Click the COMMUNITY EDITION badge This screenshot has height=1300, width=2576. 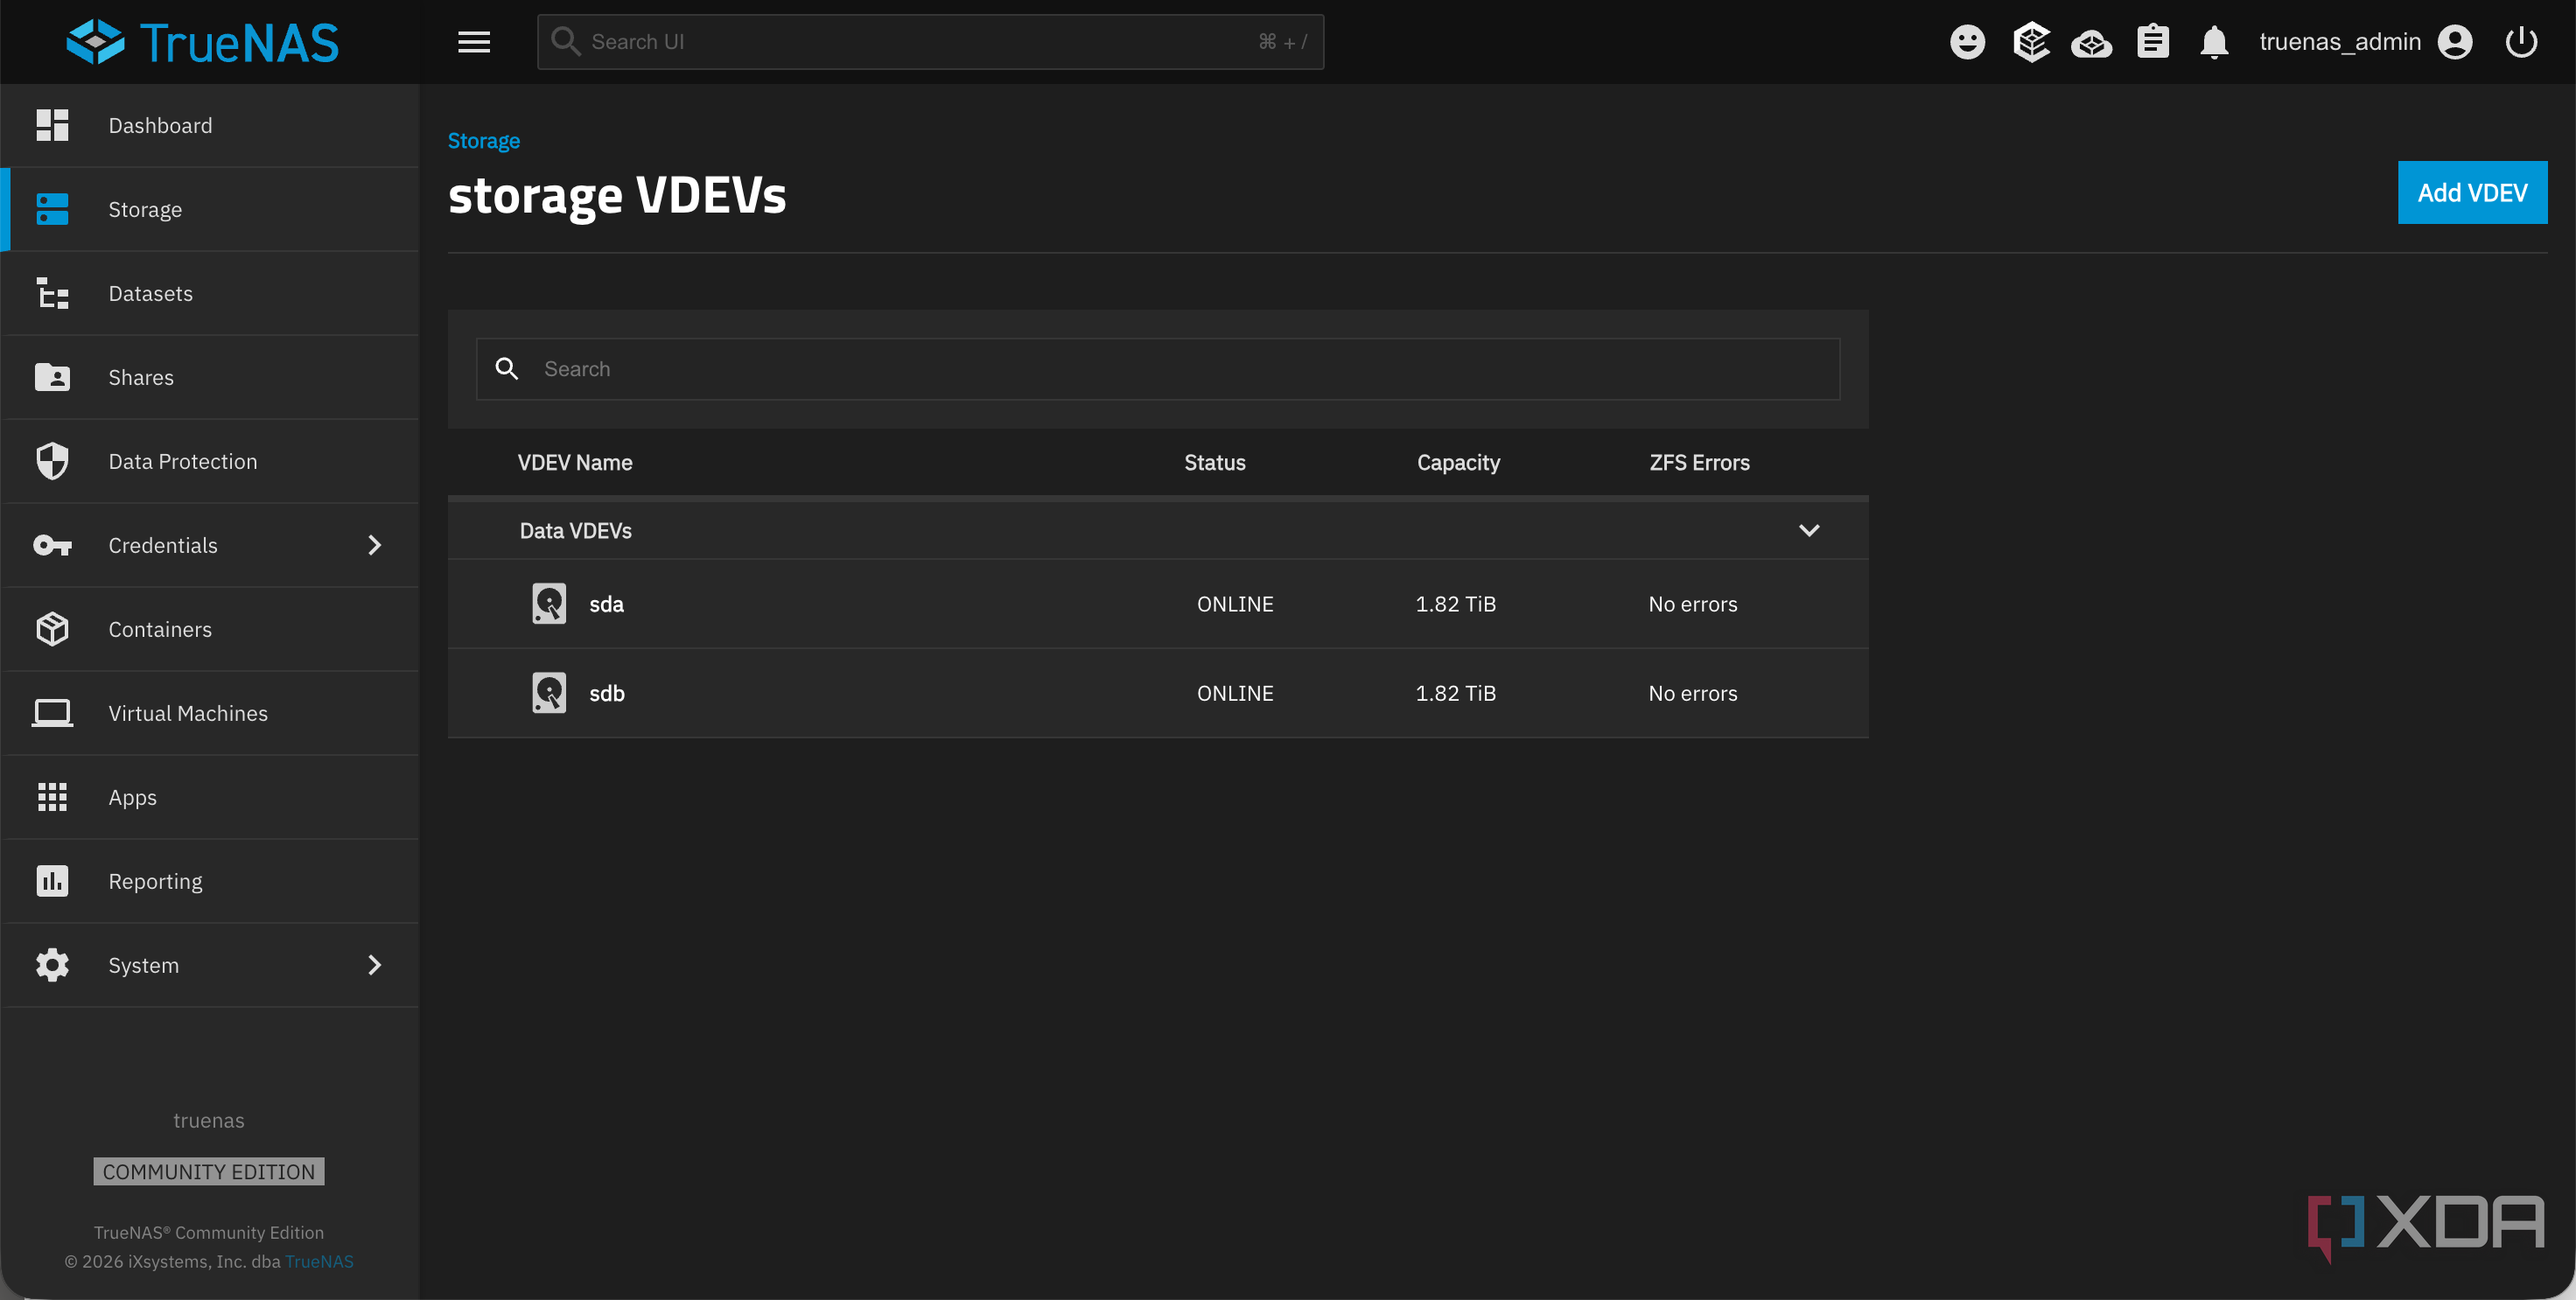pyautogui.click(x=209, y=1172)
